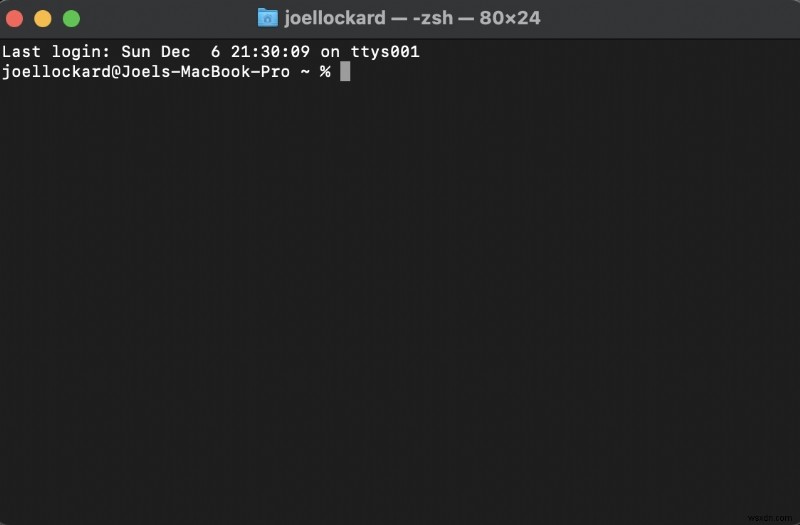The width and height of the screenshot is (800, 525).
Task: Click the gray block cursor at prompt
Action: click(x=345, y=71)
